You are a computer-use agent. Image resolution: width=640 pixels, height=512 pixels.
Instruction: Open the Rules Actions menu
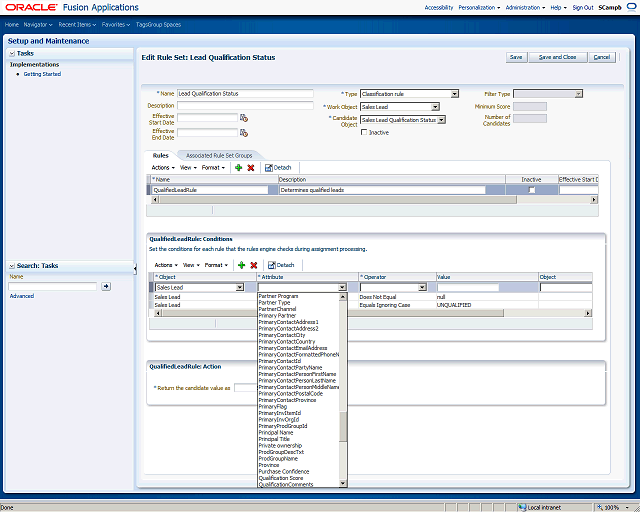click(163, 167)
